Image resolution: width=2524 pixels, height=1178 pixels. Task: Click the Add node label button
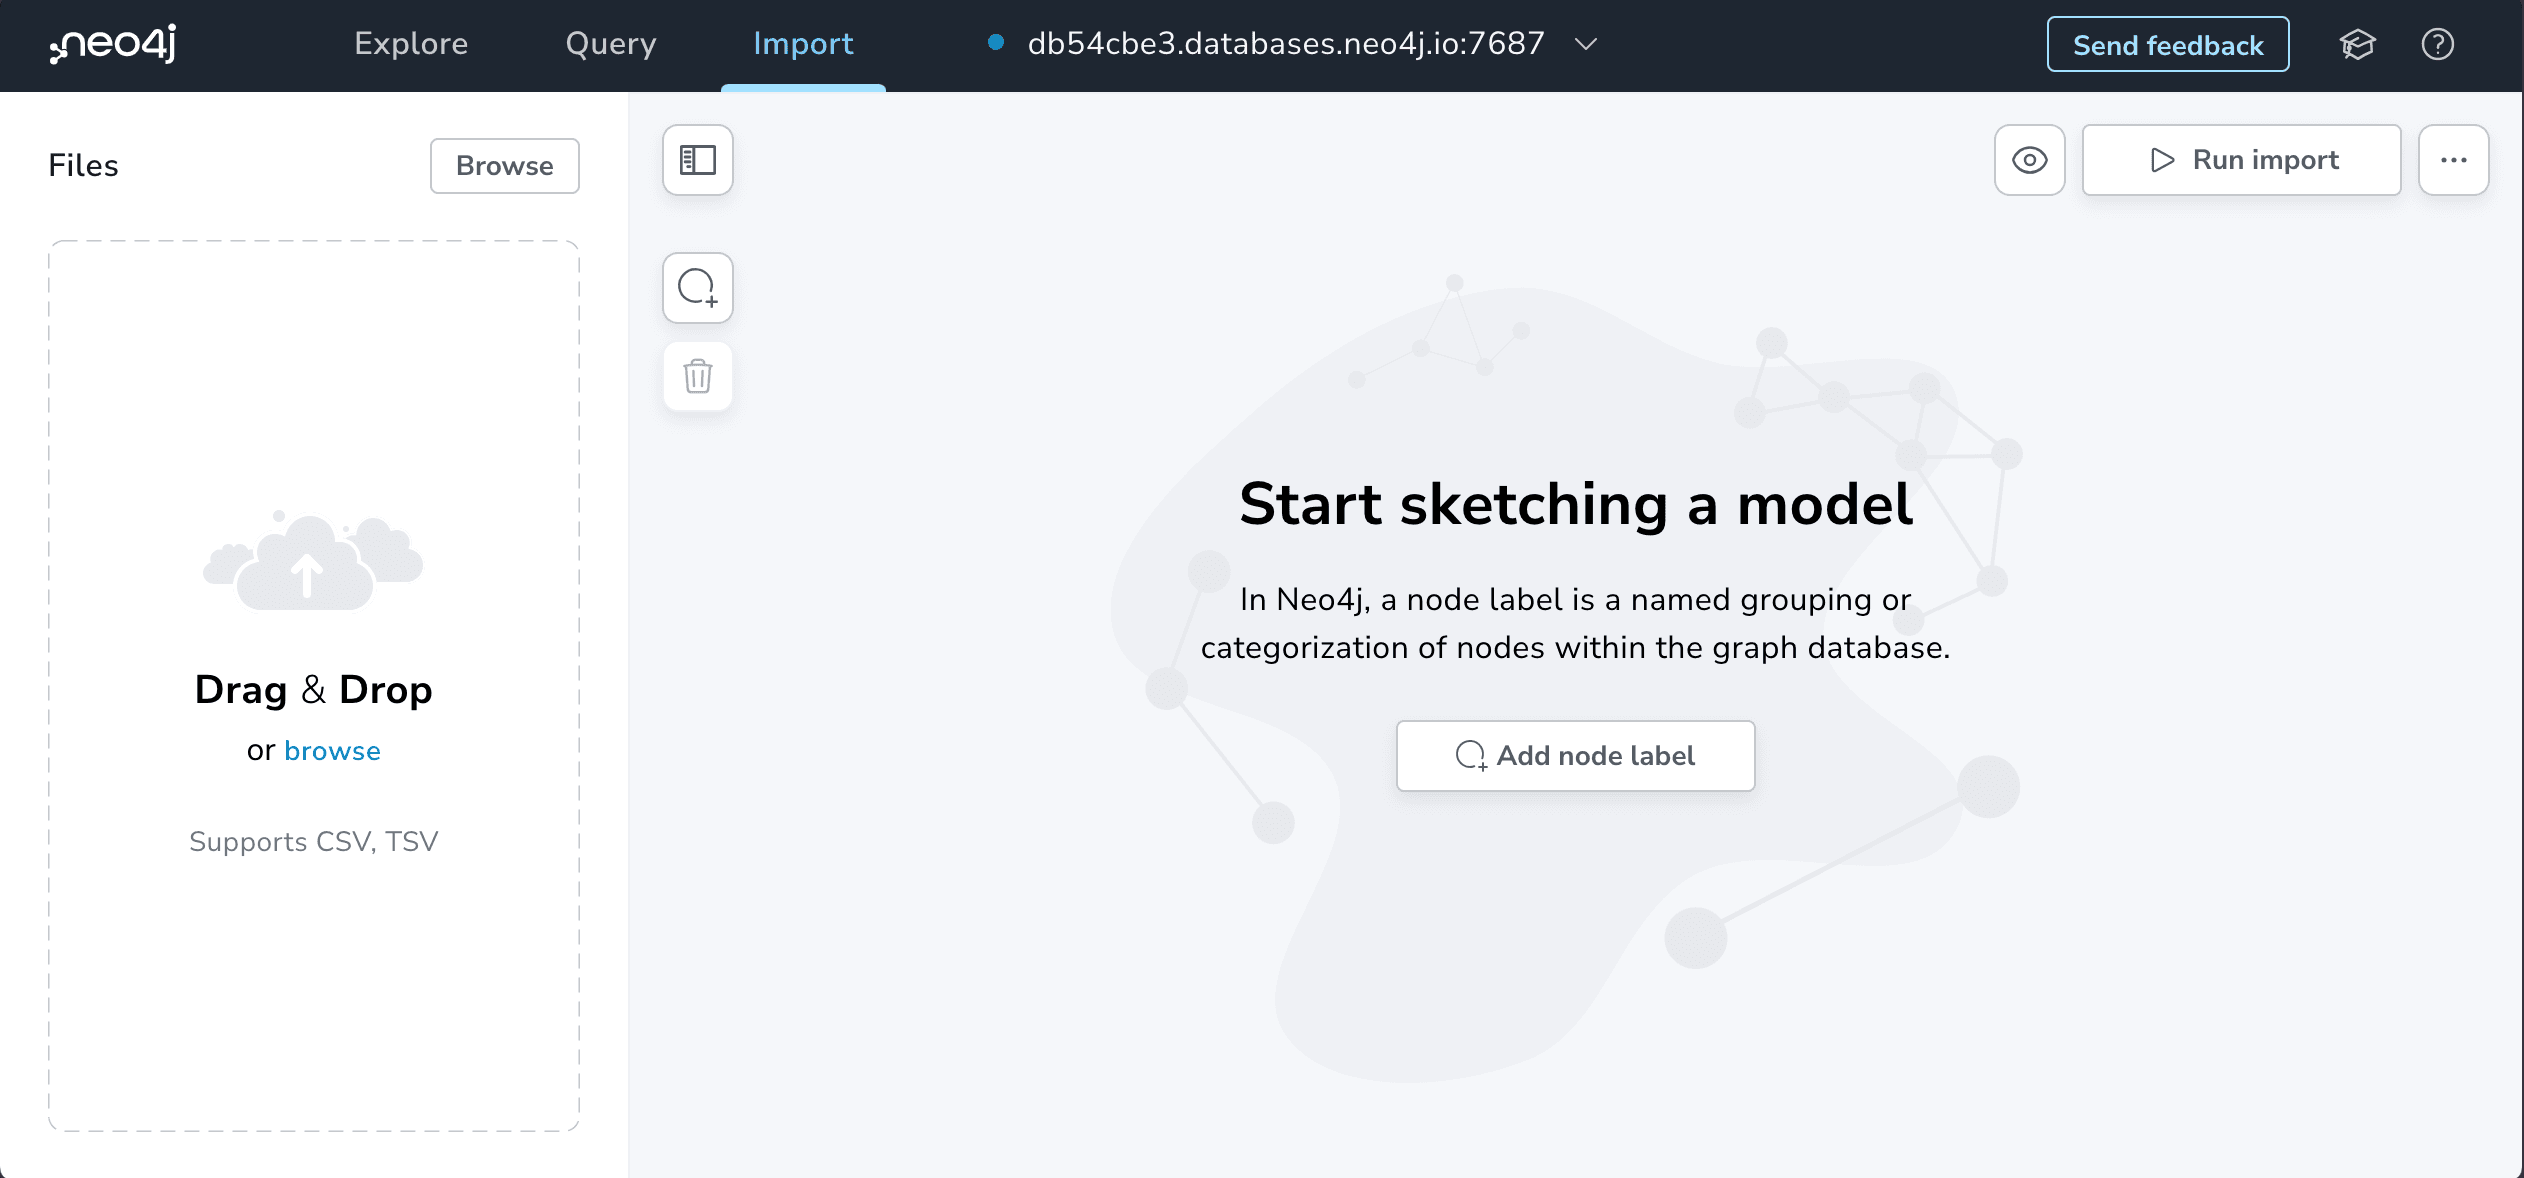1576,756
